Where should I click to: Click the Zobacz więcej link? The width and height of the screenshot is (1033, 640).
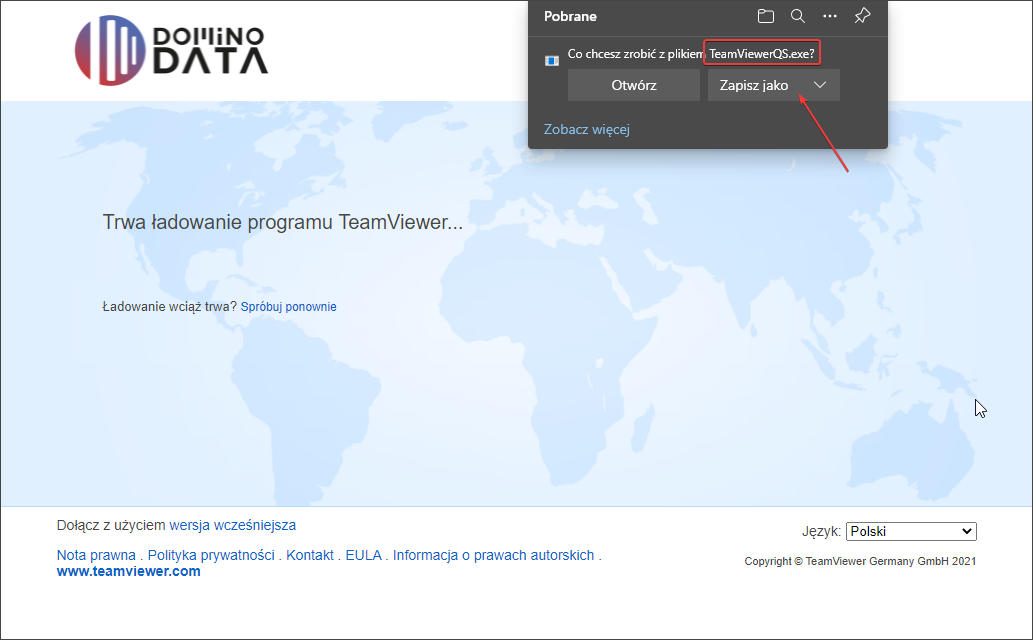[587, 129]
